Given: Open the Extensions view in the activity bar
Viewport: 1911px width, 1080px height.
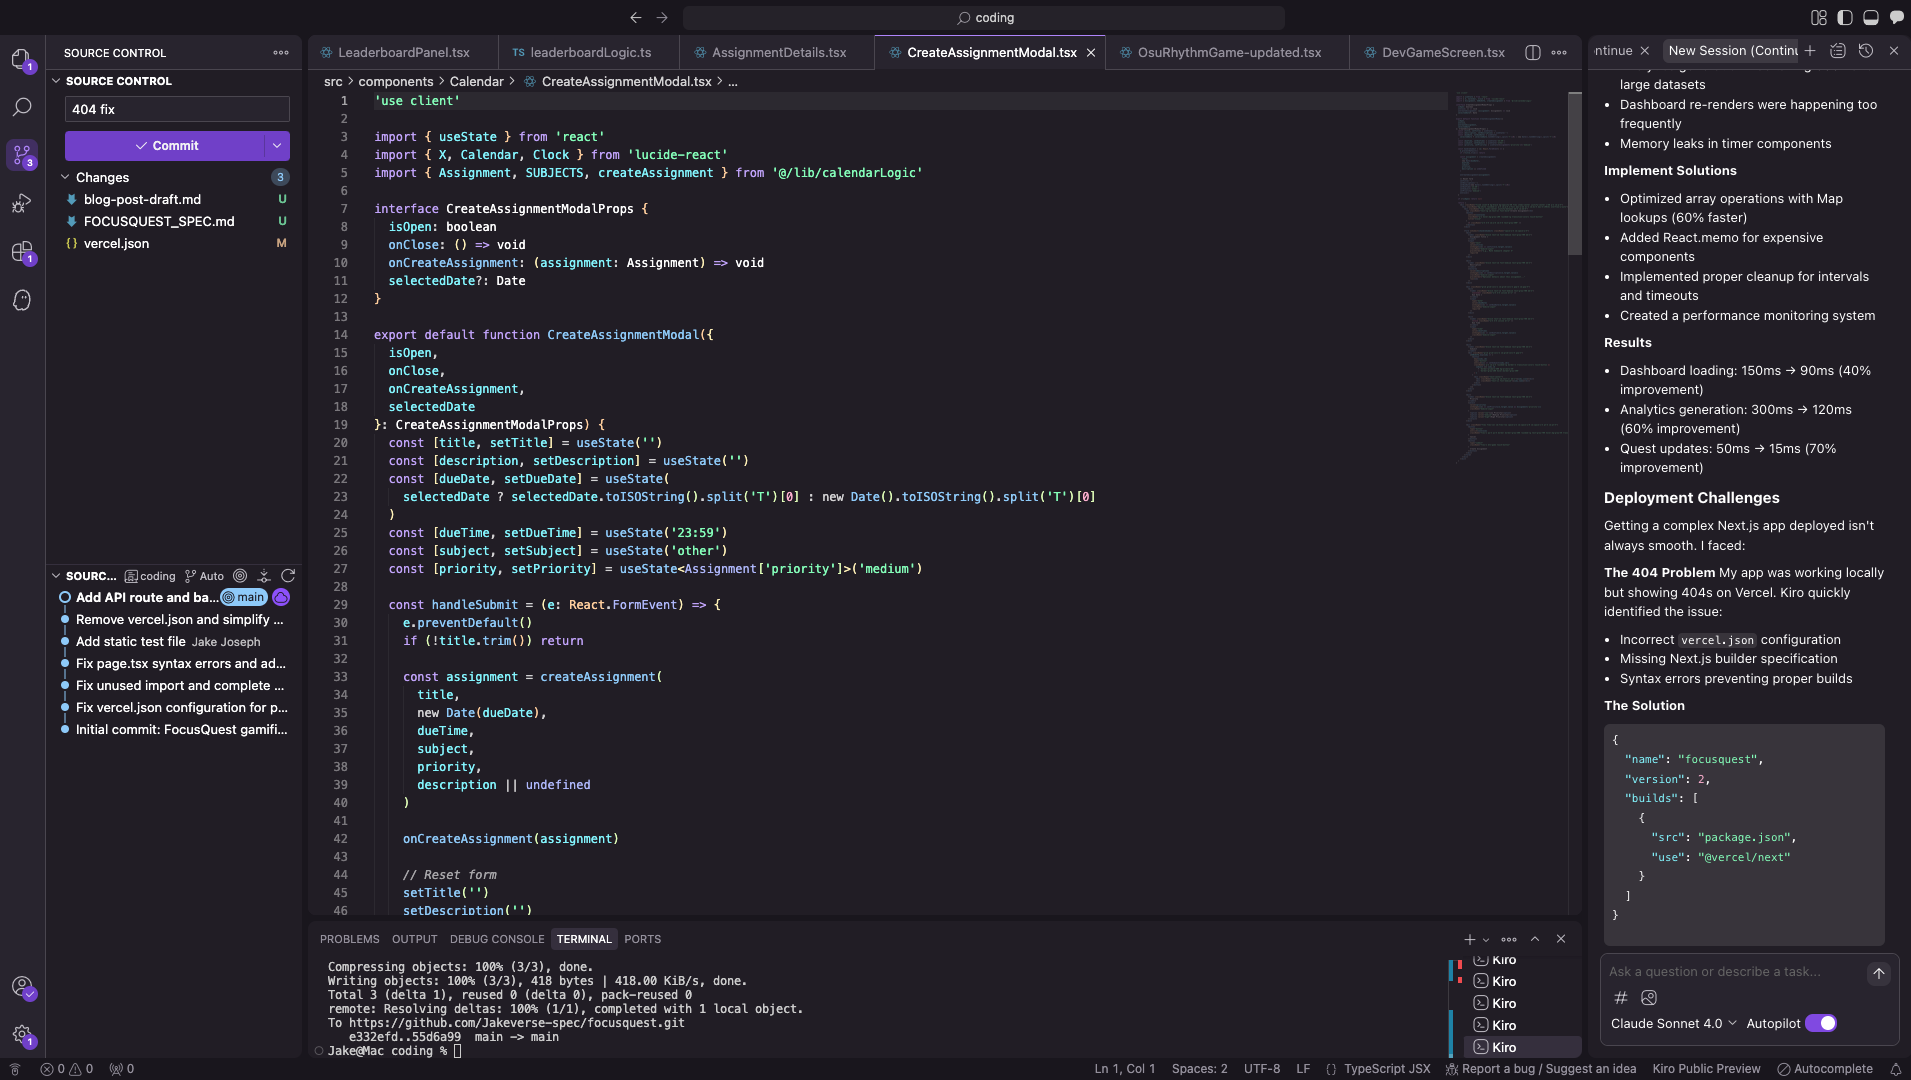Looking at the screenshot, I should pyautogui.click(x=21, y=252).
